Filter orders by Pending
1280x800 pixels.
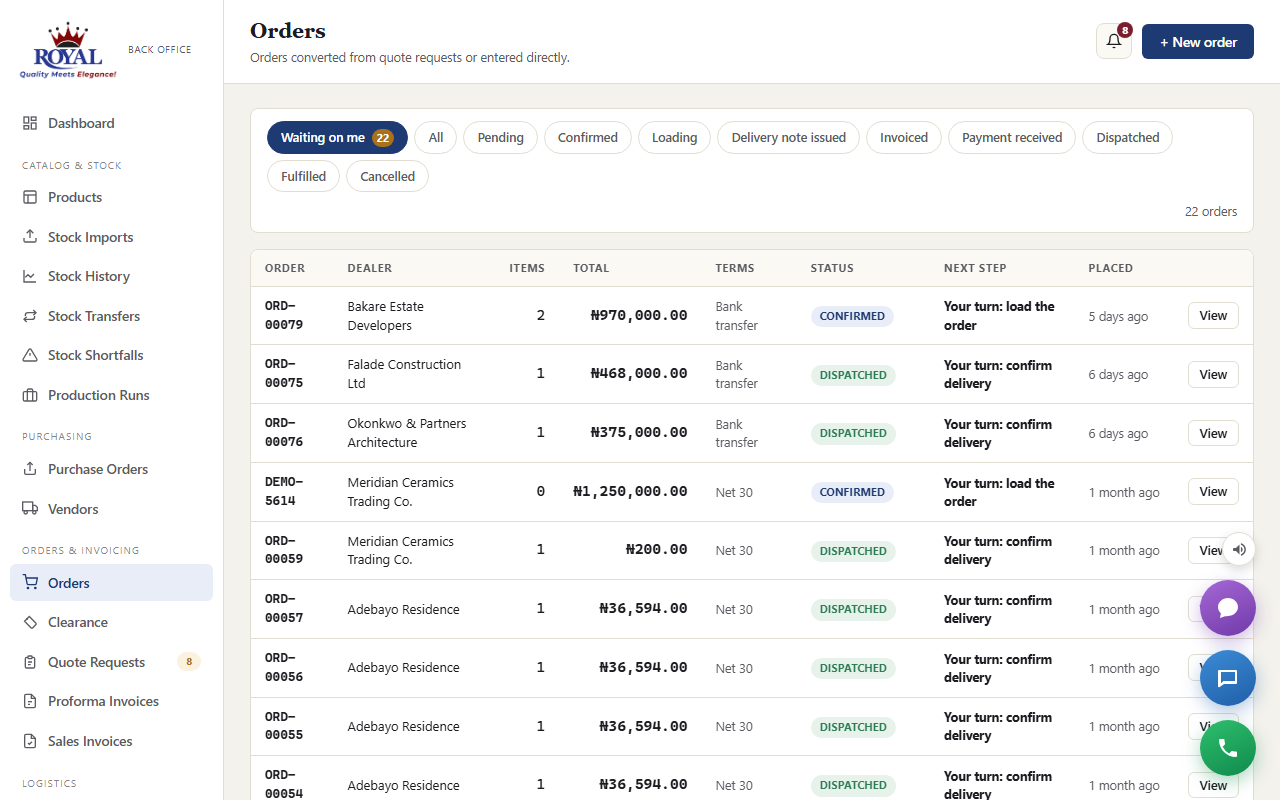click(x=500, y=138)
